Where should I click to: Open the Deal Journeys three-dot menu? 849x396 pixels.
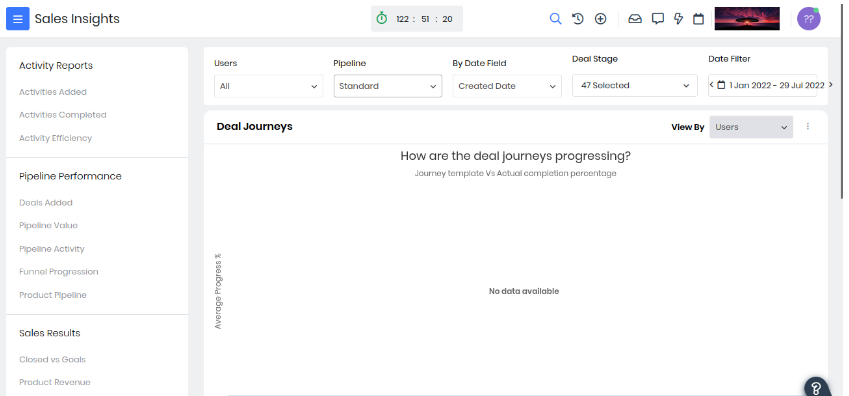tap(808, 126)
